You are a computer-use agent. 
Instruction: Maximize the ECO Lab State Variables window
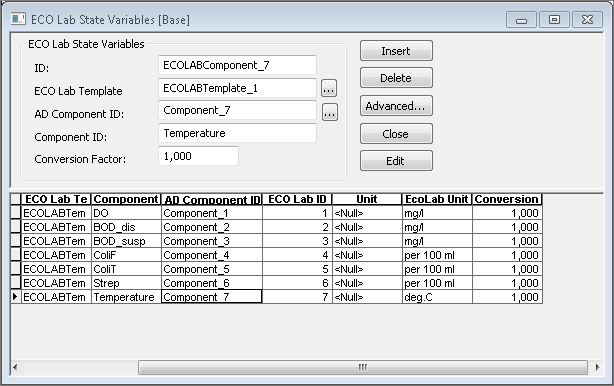pos(554,20)
